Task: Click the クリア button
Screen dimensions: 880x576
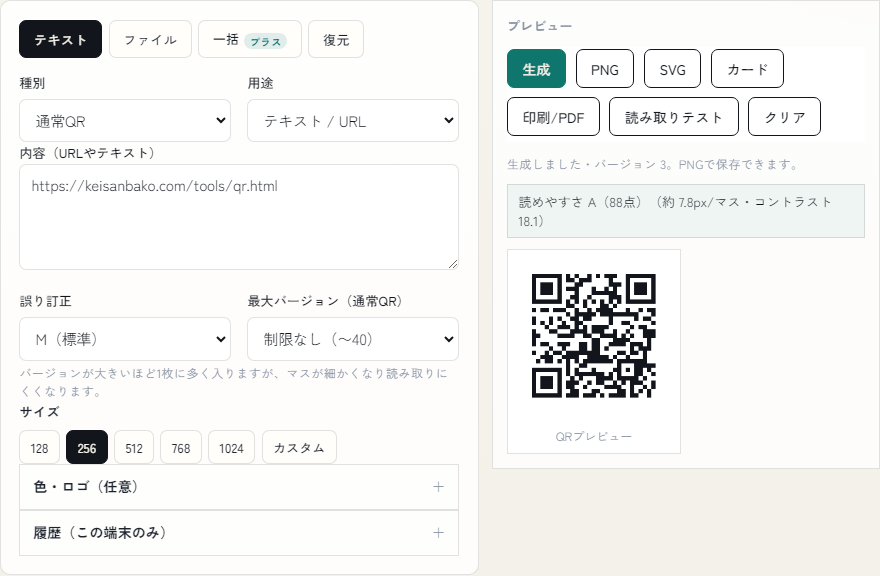Action: (x=785, y=117)
